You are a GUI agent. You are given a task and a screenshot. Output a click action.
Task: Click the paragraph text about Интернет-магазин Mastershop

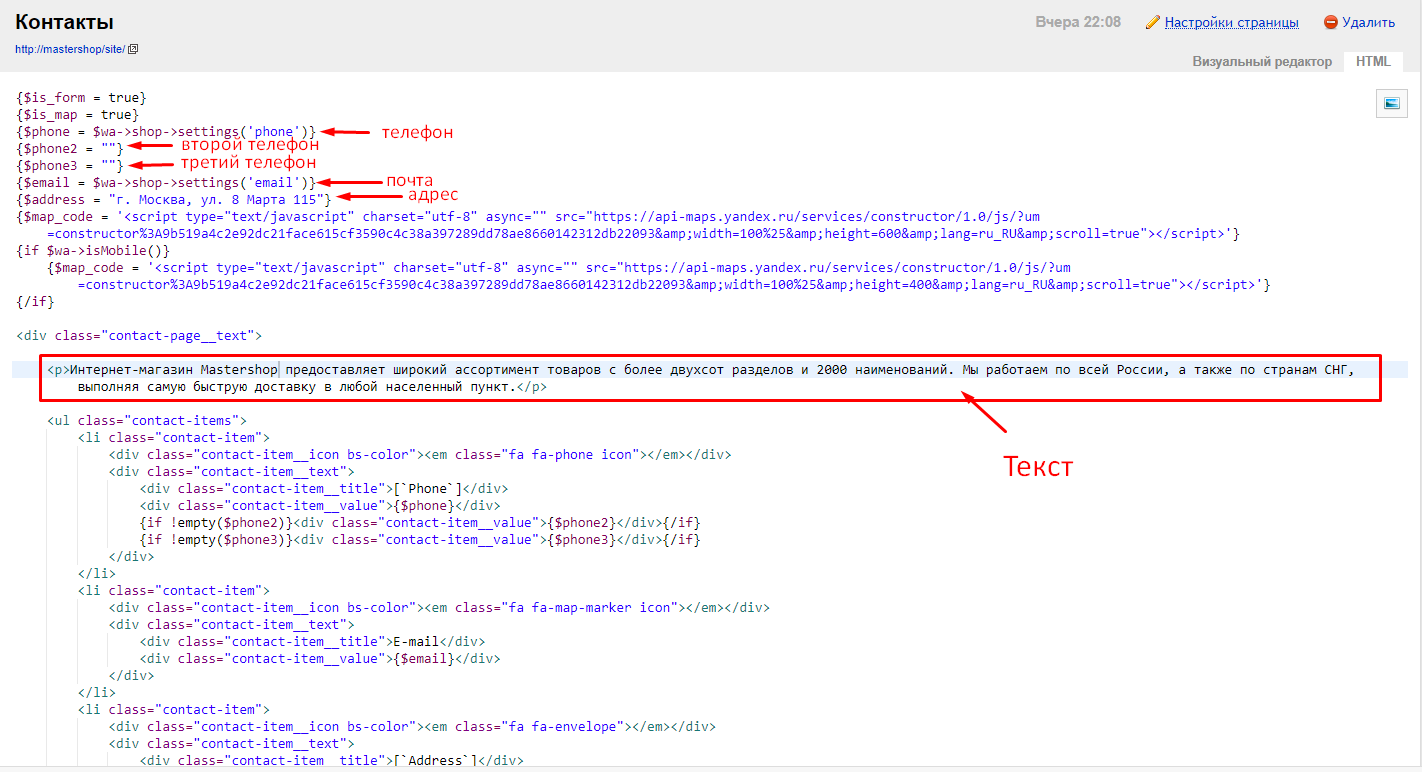pyautogui.click(x=500, y=370)
